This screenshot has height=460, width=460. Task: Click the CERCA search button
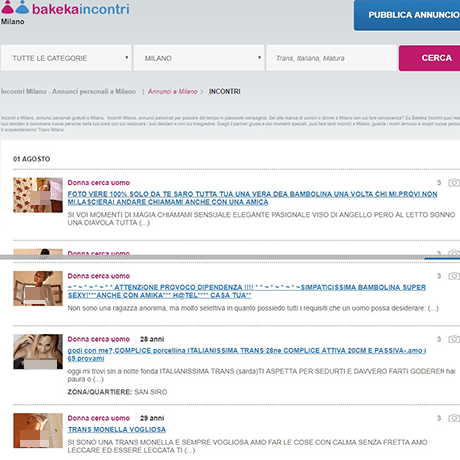pos(429,58)
